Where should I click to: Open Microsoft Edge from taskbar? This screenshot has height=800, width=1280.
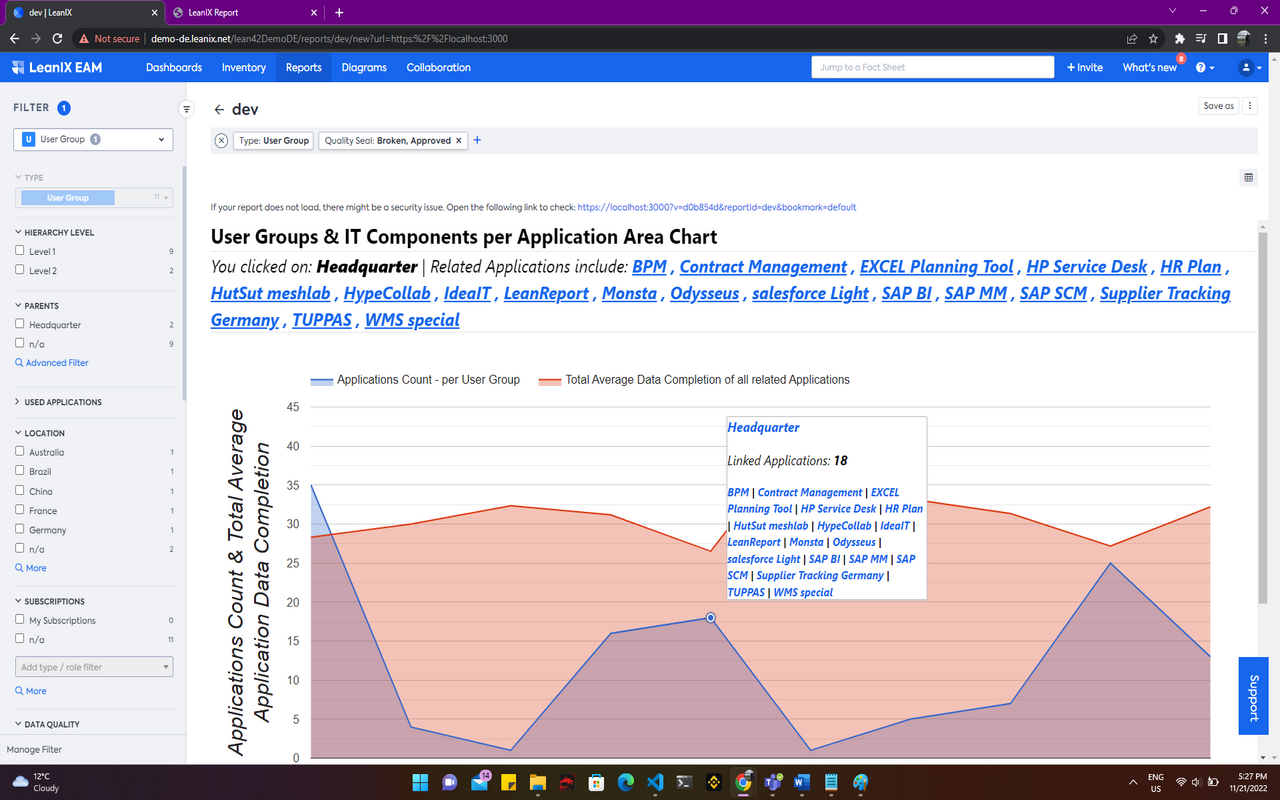tap(625, 782)
